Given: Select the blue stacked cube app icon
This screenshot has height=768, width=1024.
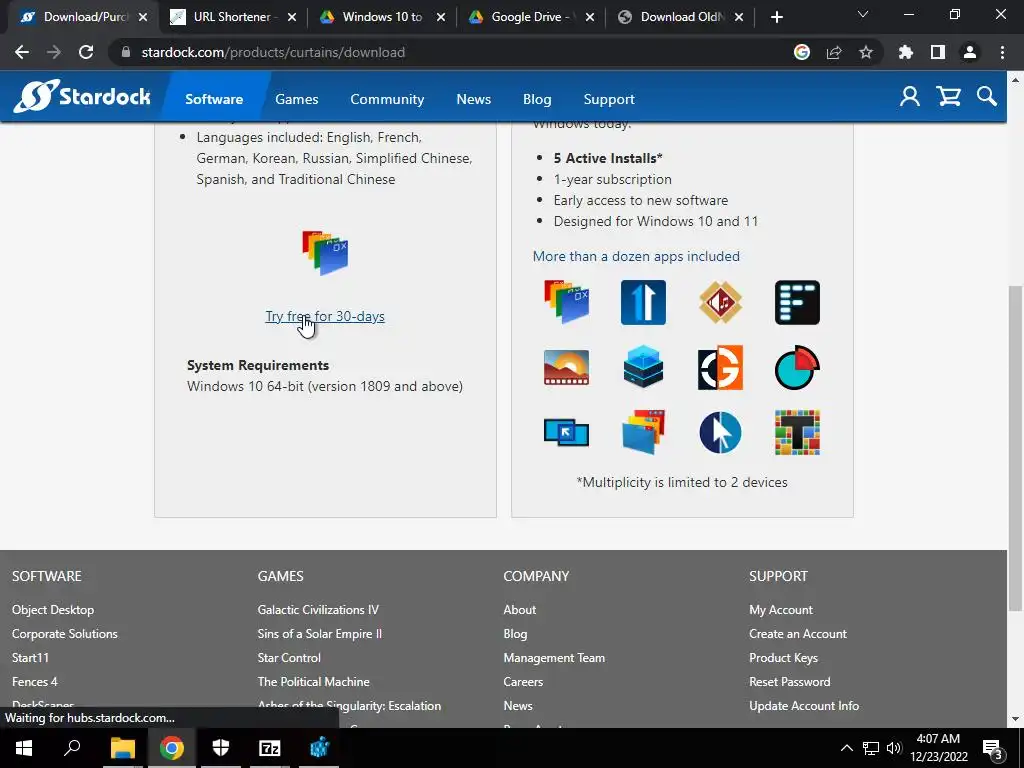Looking at the screenshot, I should (643, 367).
